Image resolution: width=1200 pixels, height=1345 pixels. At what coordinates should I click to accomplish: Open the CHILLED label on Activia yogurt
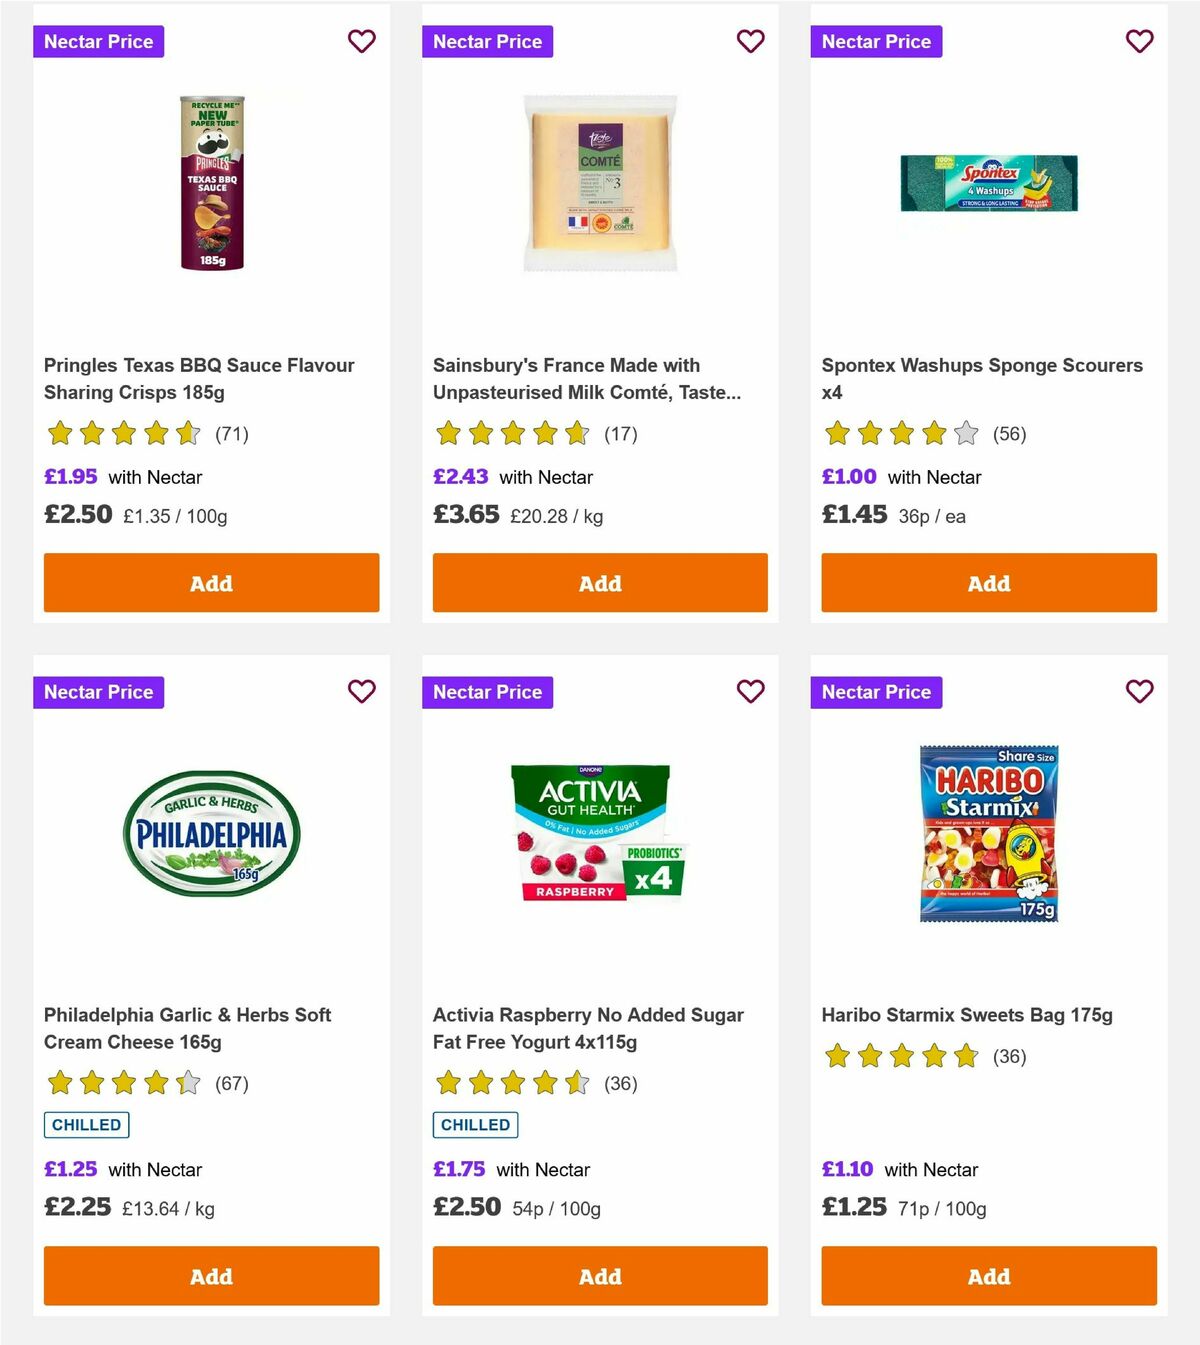[x=475, y=1124]
